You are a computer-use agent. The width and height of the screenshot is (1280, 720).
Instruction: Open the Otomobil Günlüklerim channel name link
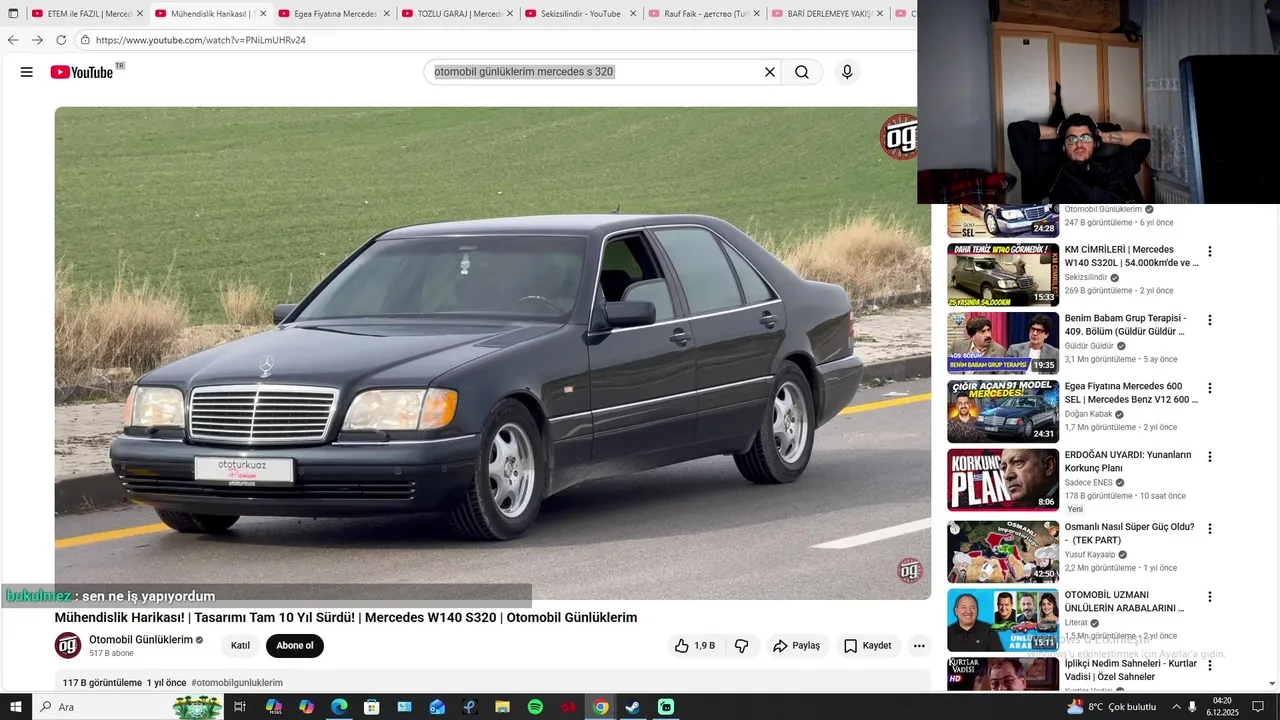(141, 640)
